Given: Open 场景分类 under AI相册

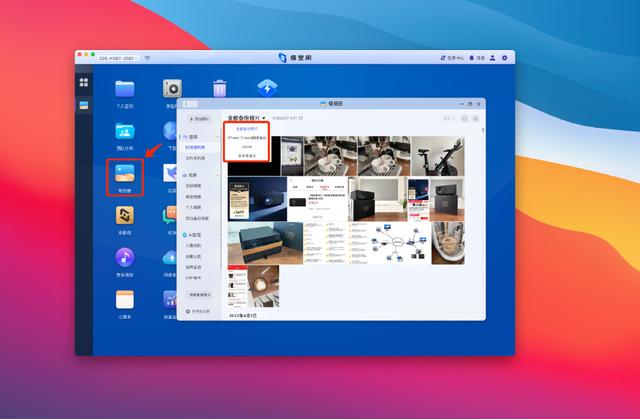Looking at the screenshot, I should coord(193,256).
